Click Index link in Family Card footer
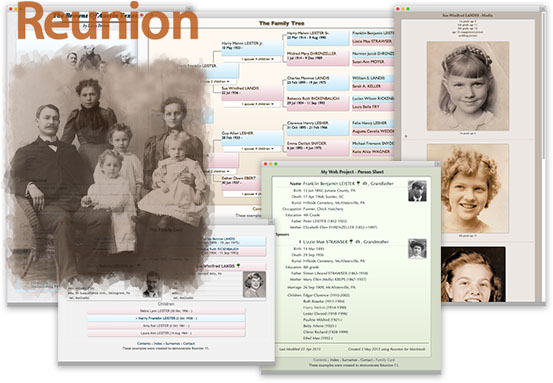553x383 pixels. click(x=158, y=343)
